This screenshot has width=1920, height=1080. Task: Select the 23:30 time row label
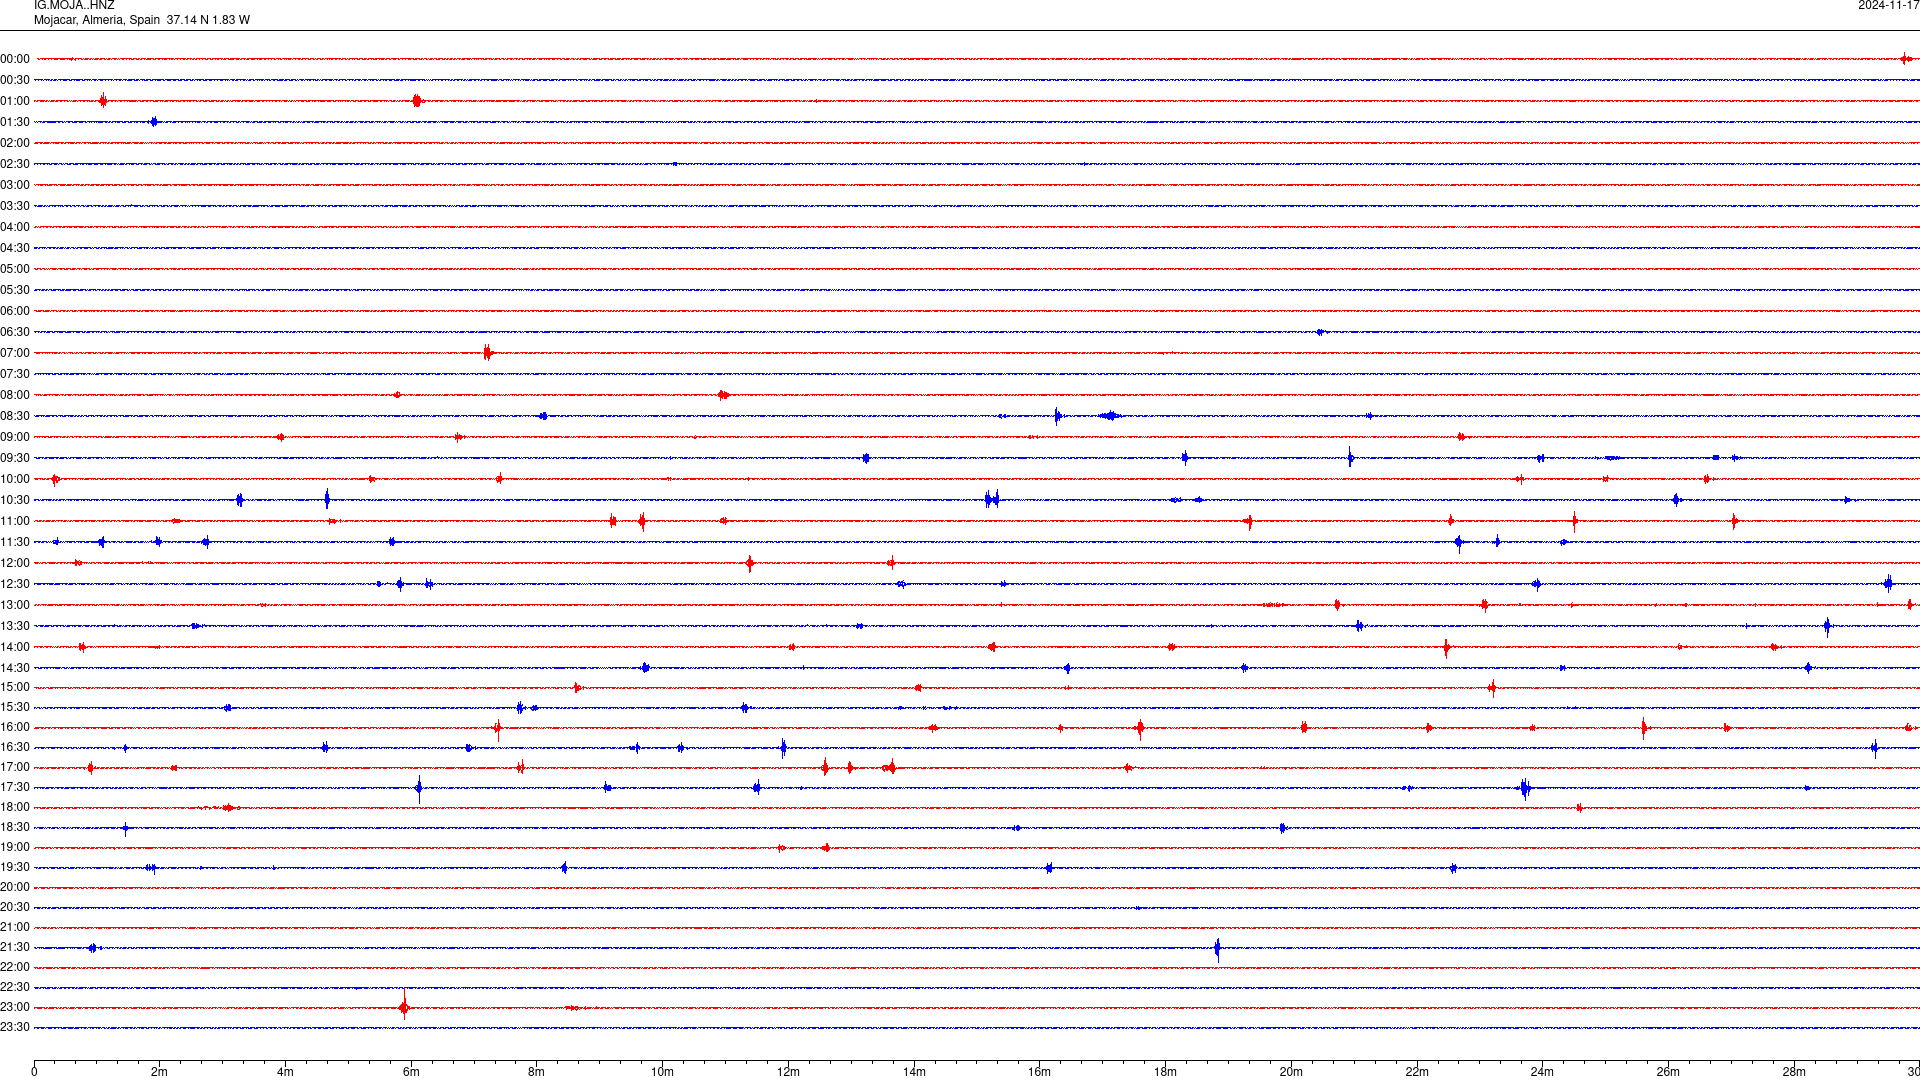[15, 1027]
